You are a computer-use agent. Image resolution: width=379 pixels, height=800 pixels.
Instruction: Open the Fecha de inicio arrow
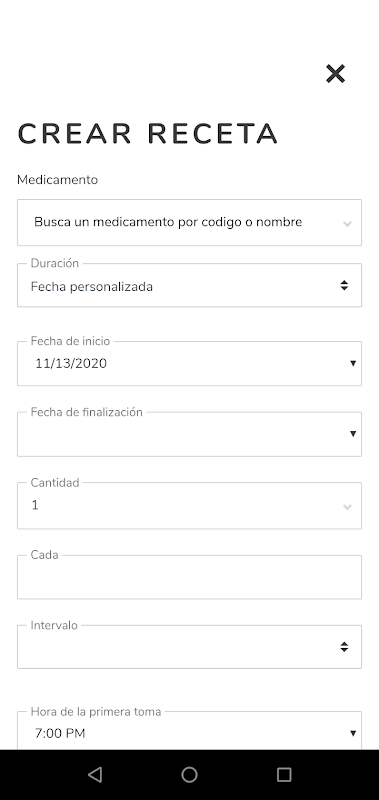click(x=352, y=364)
